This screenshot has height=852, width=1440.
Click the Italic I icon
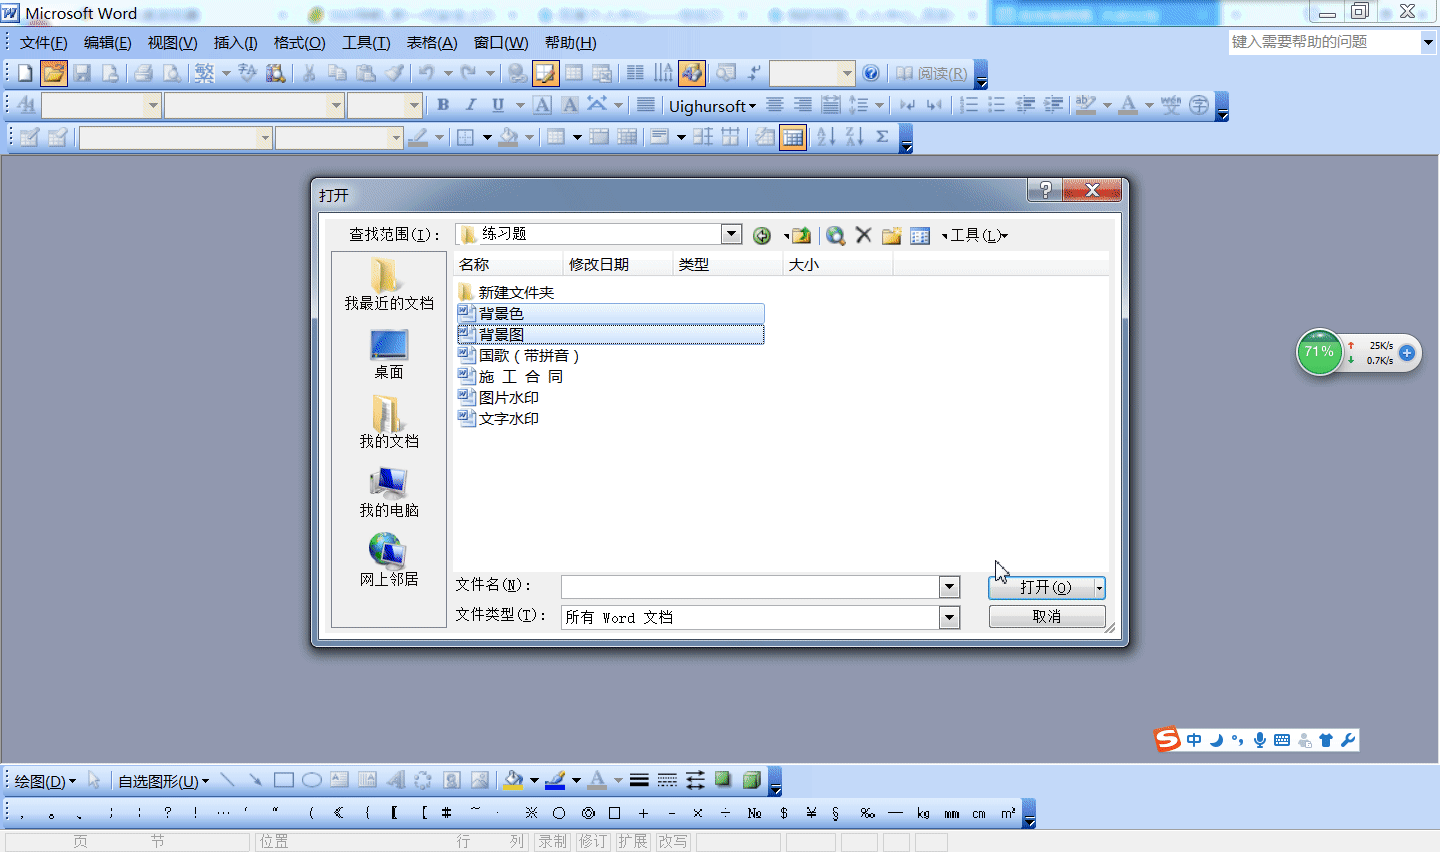click(471, 105)
